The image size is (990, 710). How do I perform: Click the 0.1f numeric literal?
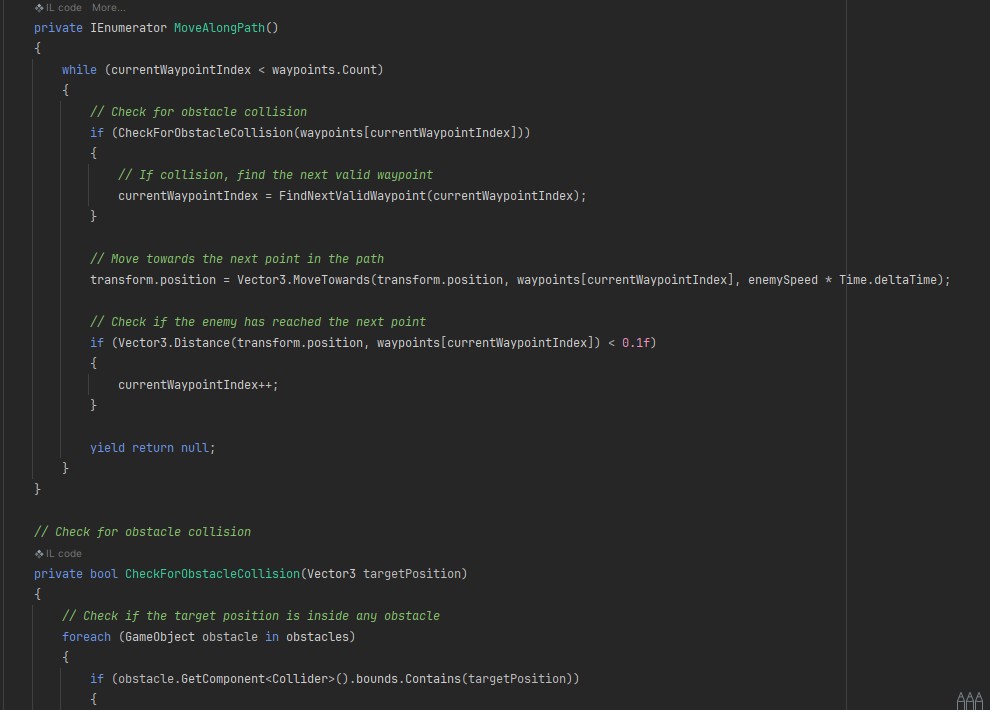pyautogui.click(x=636, y=343)
